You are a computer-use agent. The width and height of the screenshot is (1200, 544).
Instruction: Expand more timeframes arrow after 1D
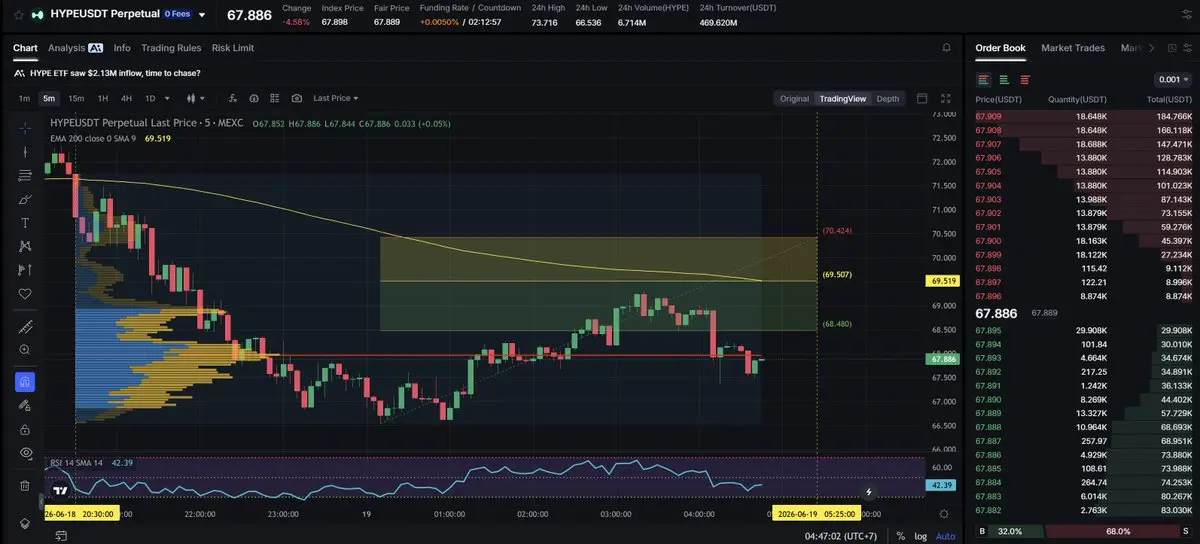pos(168,98)
